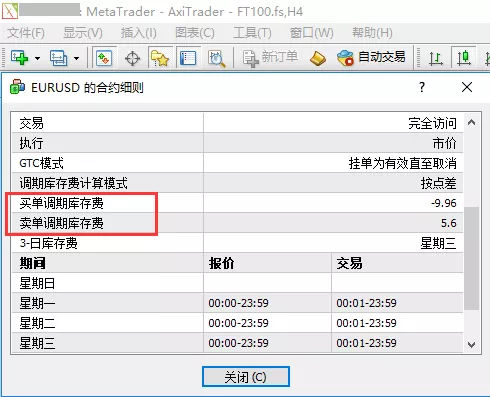Image resolution: width=490 pixels, height=397 pixels.
Task: Toggle the Navigator folder-star icon
Action: click(160, 58)
